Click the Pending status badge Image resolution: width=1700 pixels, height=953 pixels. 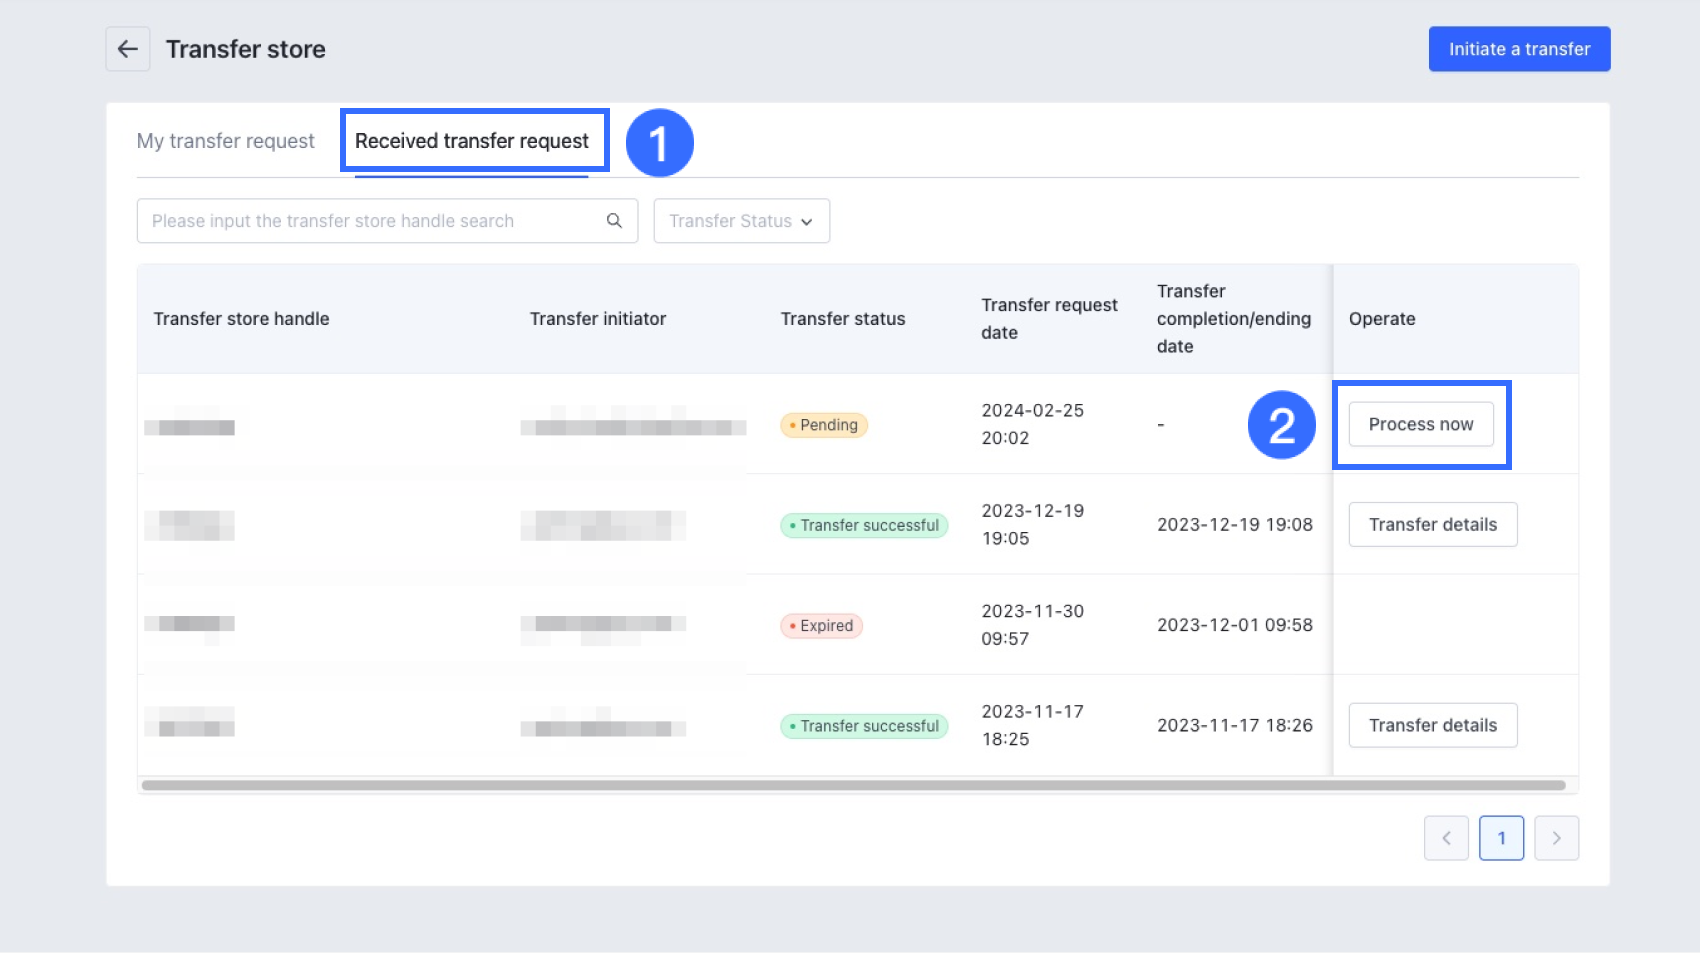[x=824, y=425]
